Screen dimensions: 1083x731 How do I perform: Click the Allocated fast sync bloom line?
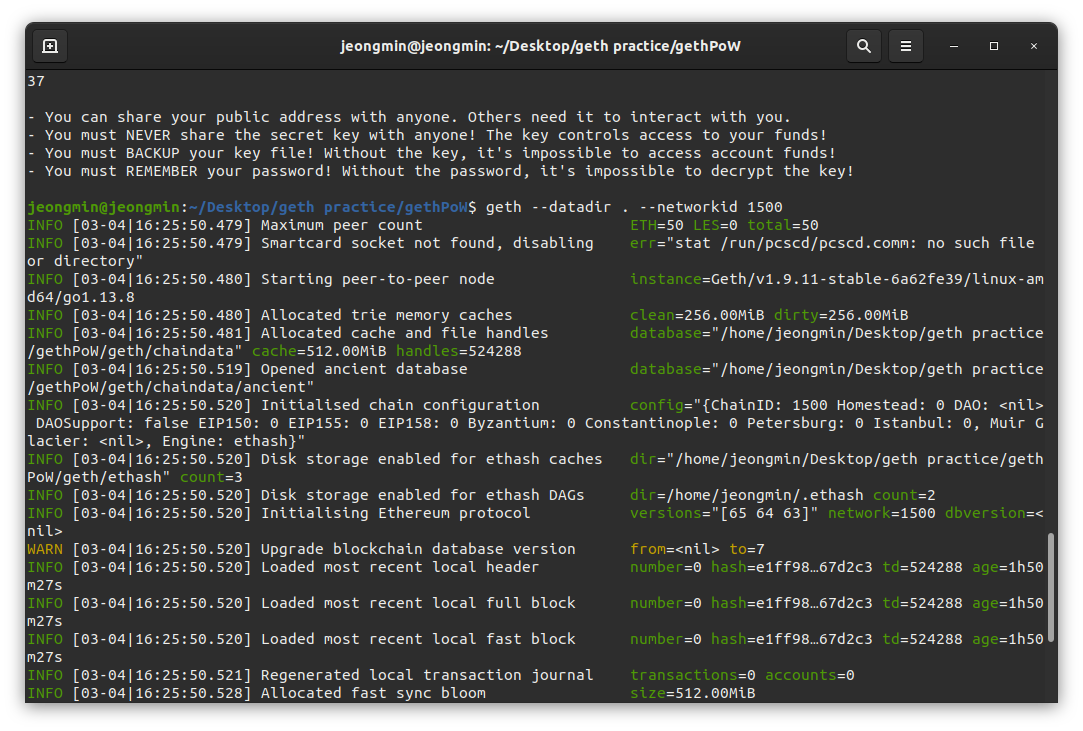coord(391,692)
